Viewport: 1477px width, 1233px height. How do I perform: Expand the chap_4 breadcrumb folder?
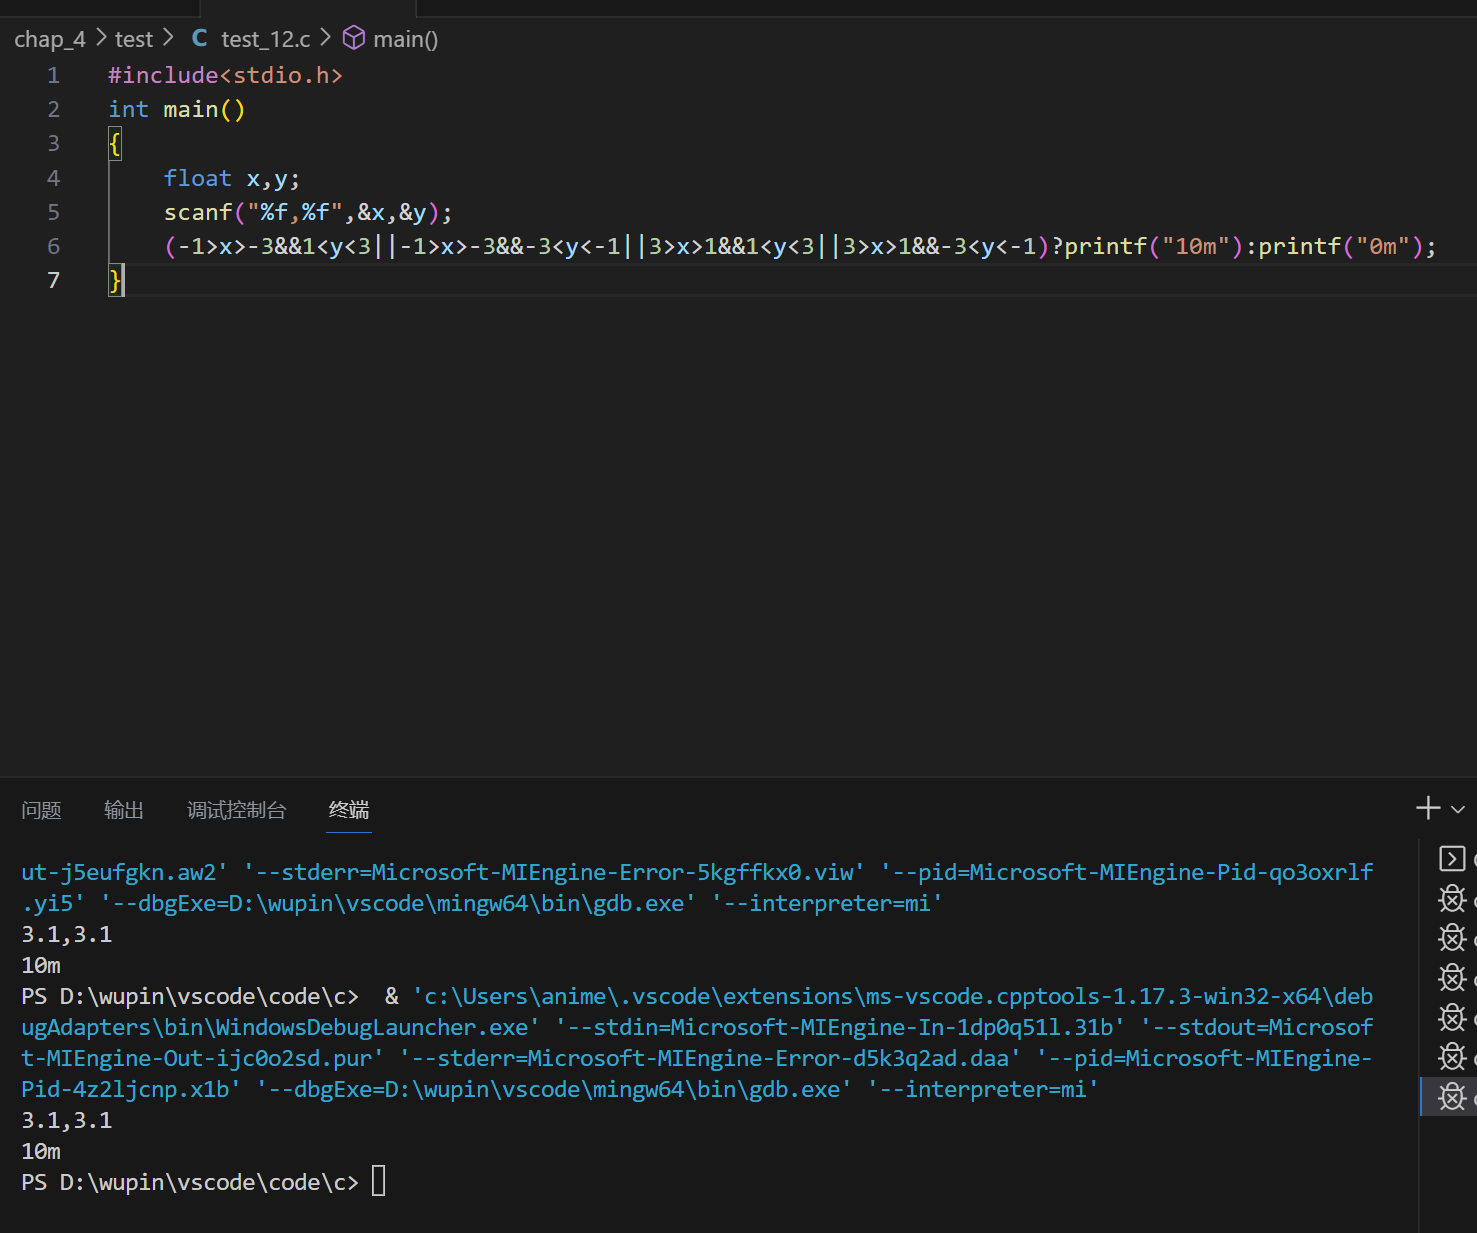click(50, 39)
